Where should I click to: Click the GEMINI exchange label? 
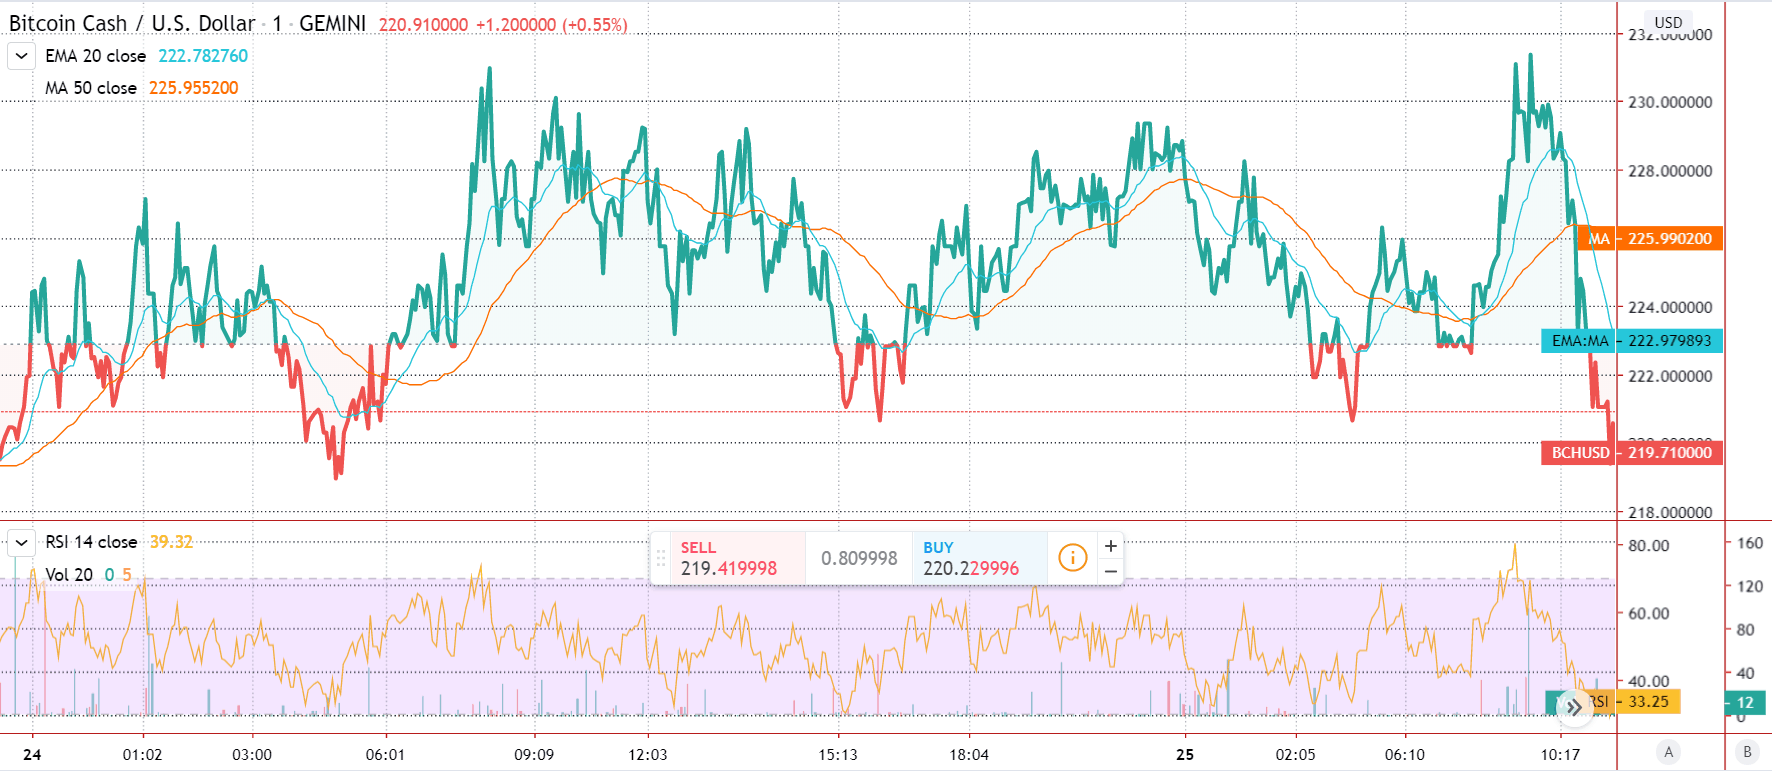click(332, 23)
